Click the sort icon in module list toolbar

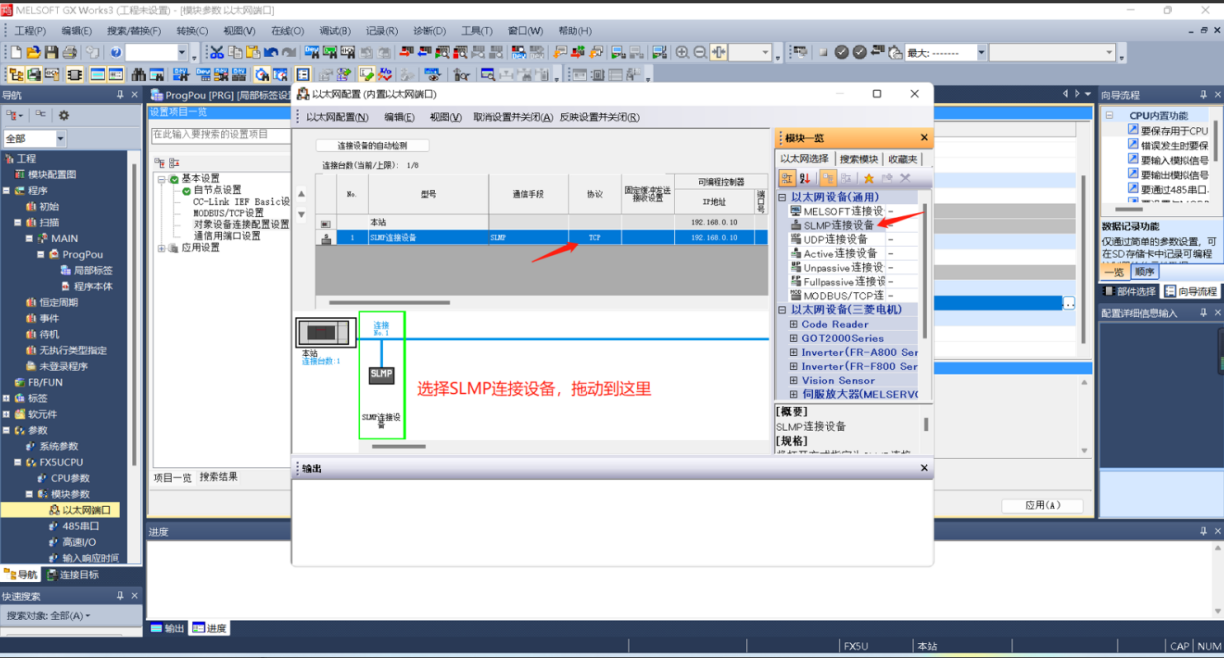point(805,178)
